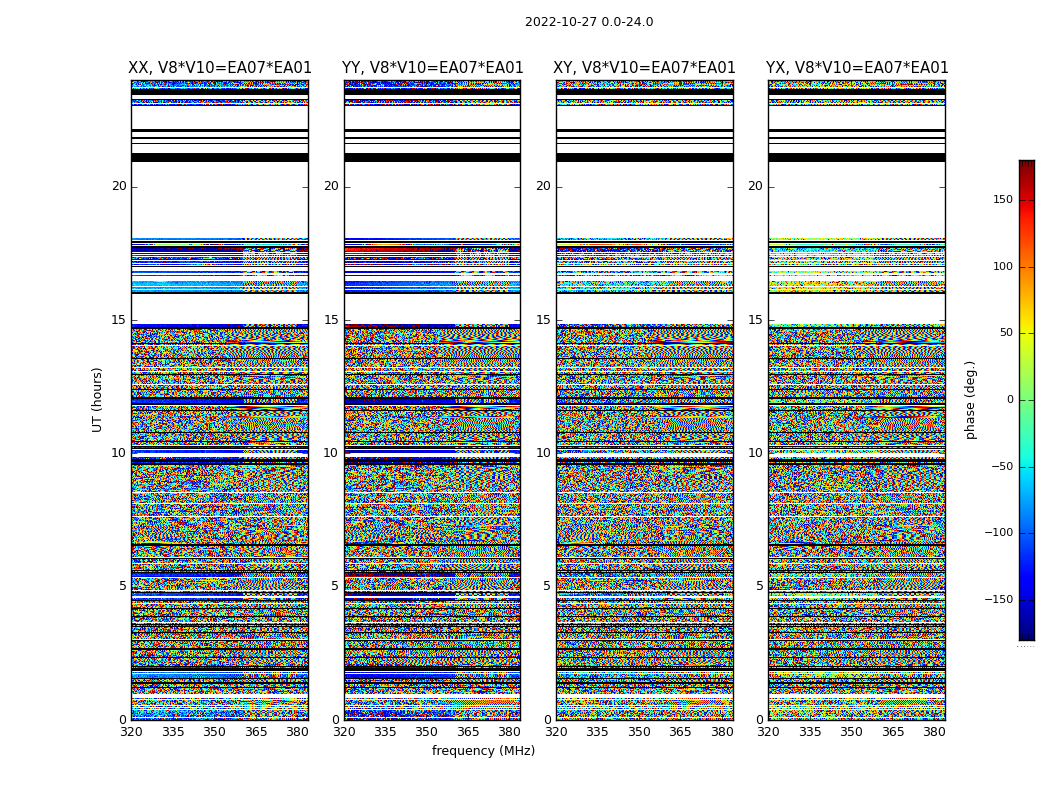Image resolution: width=1050 pixels, height=800 pixels.
Task: Click the 0 tick label on the colorbar
Action: [x=1009, y=400]
